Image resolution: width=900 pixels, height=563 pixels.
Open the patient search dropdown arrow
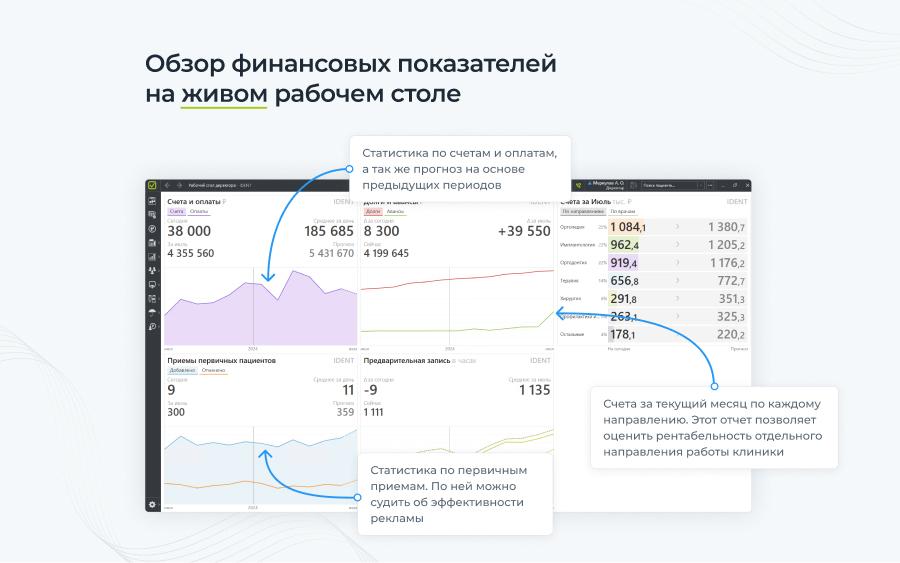coord(700,185)
